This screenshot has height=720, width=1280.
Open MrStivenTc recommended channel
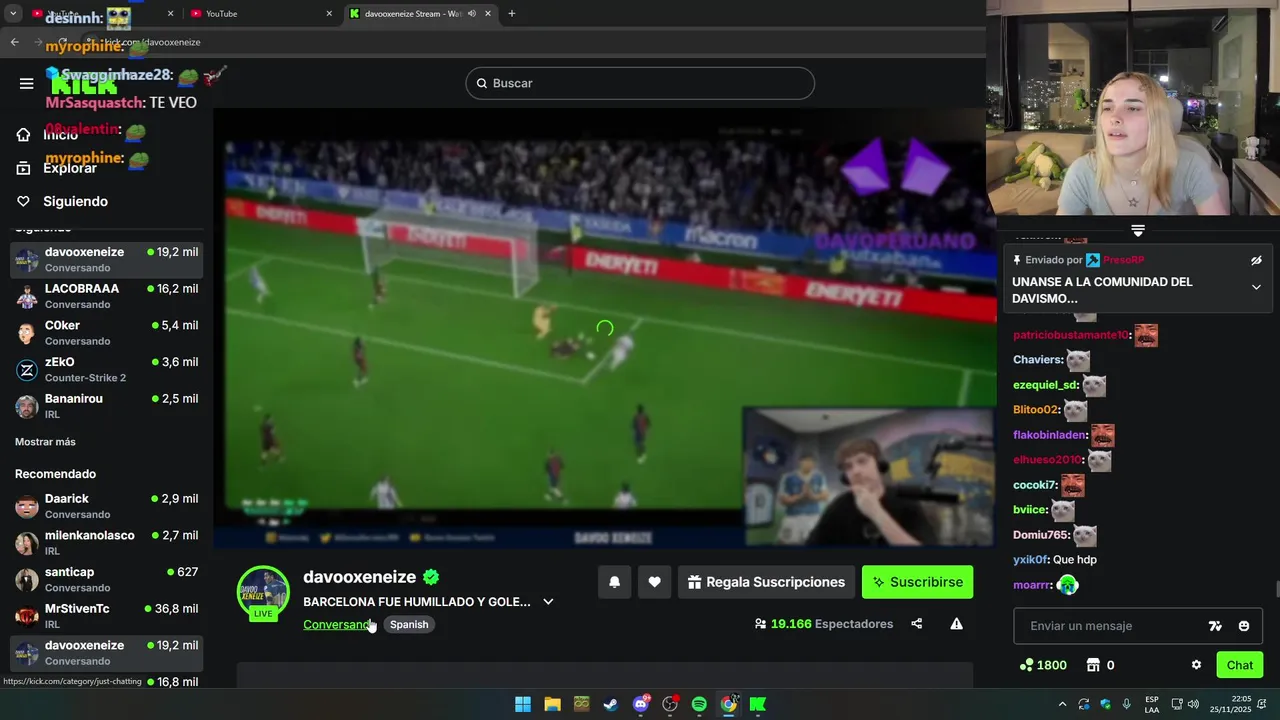click(107, 616)
